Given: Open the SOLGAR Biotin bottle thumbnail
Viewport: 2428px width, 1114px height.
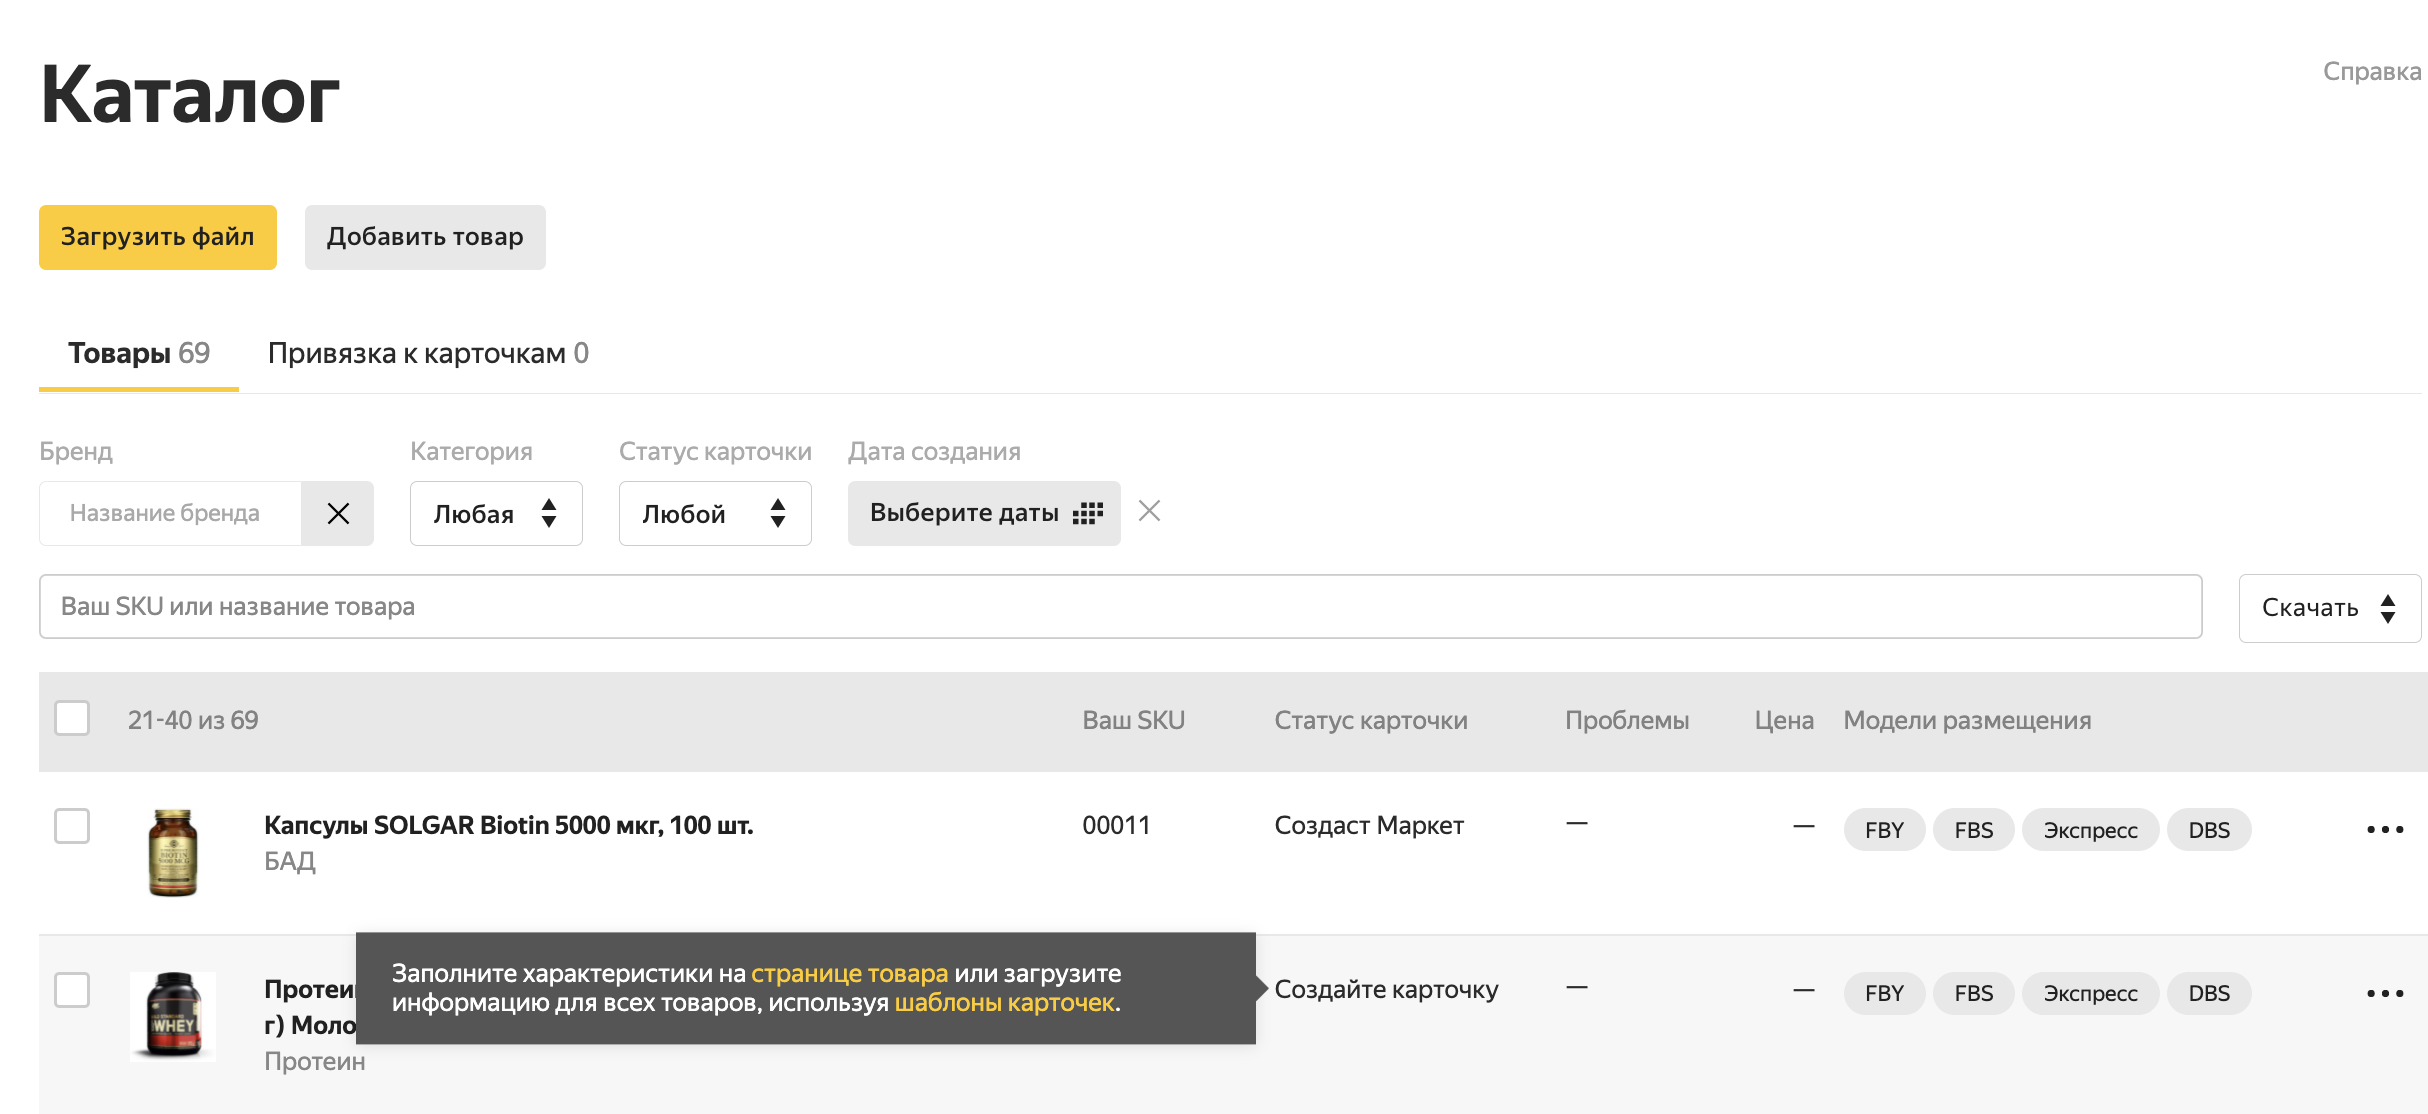Looking at the screenshot, I should 173,853.
